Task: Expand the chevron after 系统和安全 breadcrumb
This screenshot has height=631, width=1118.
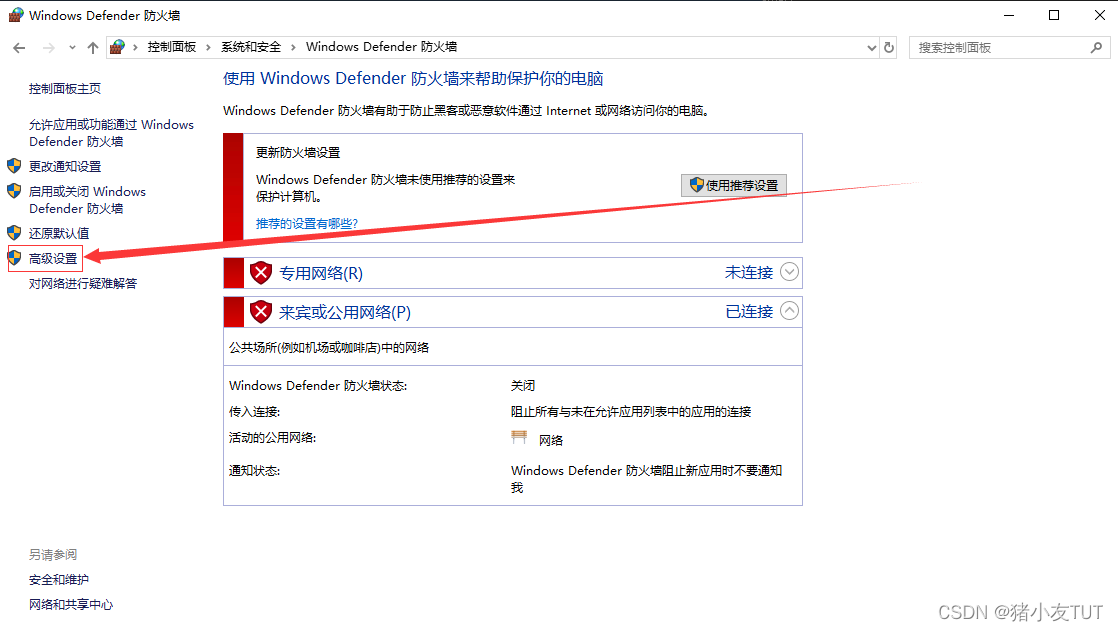Action: pyautogui.click(x=293, y=48)
